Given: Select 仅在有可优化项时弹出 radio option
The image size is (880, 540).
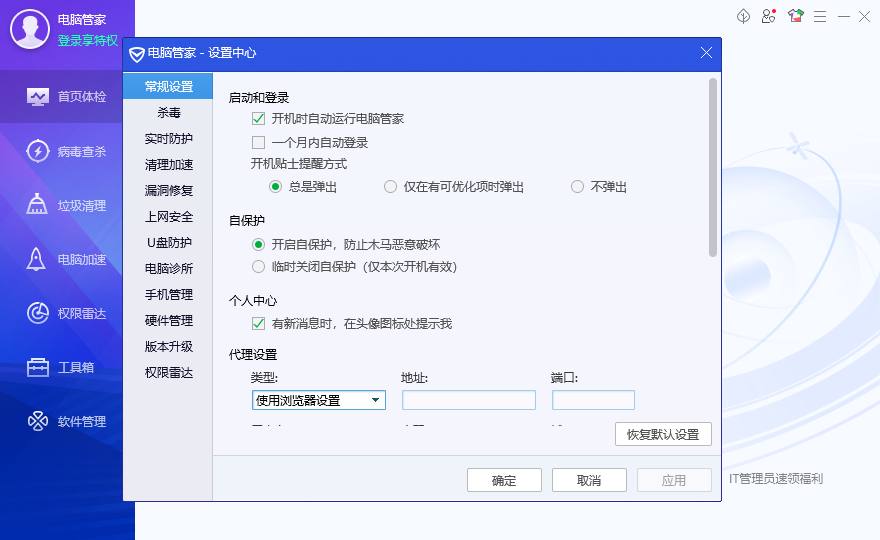Looking at the screenshot, I should point(390,186).
